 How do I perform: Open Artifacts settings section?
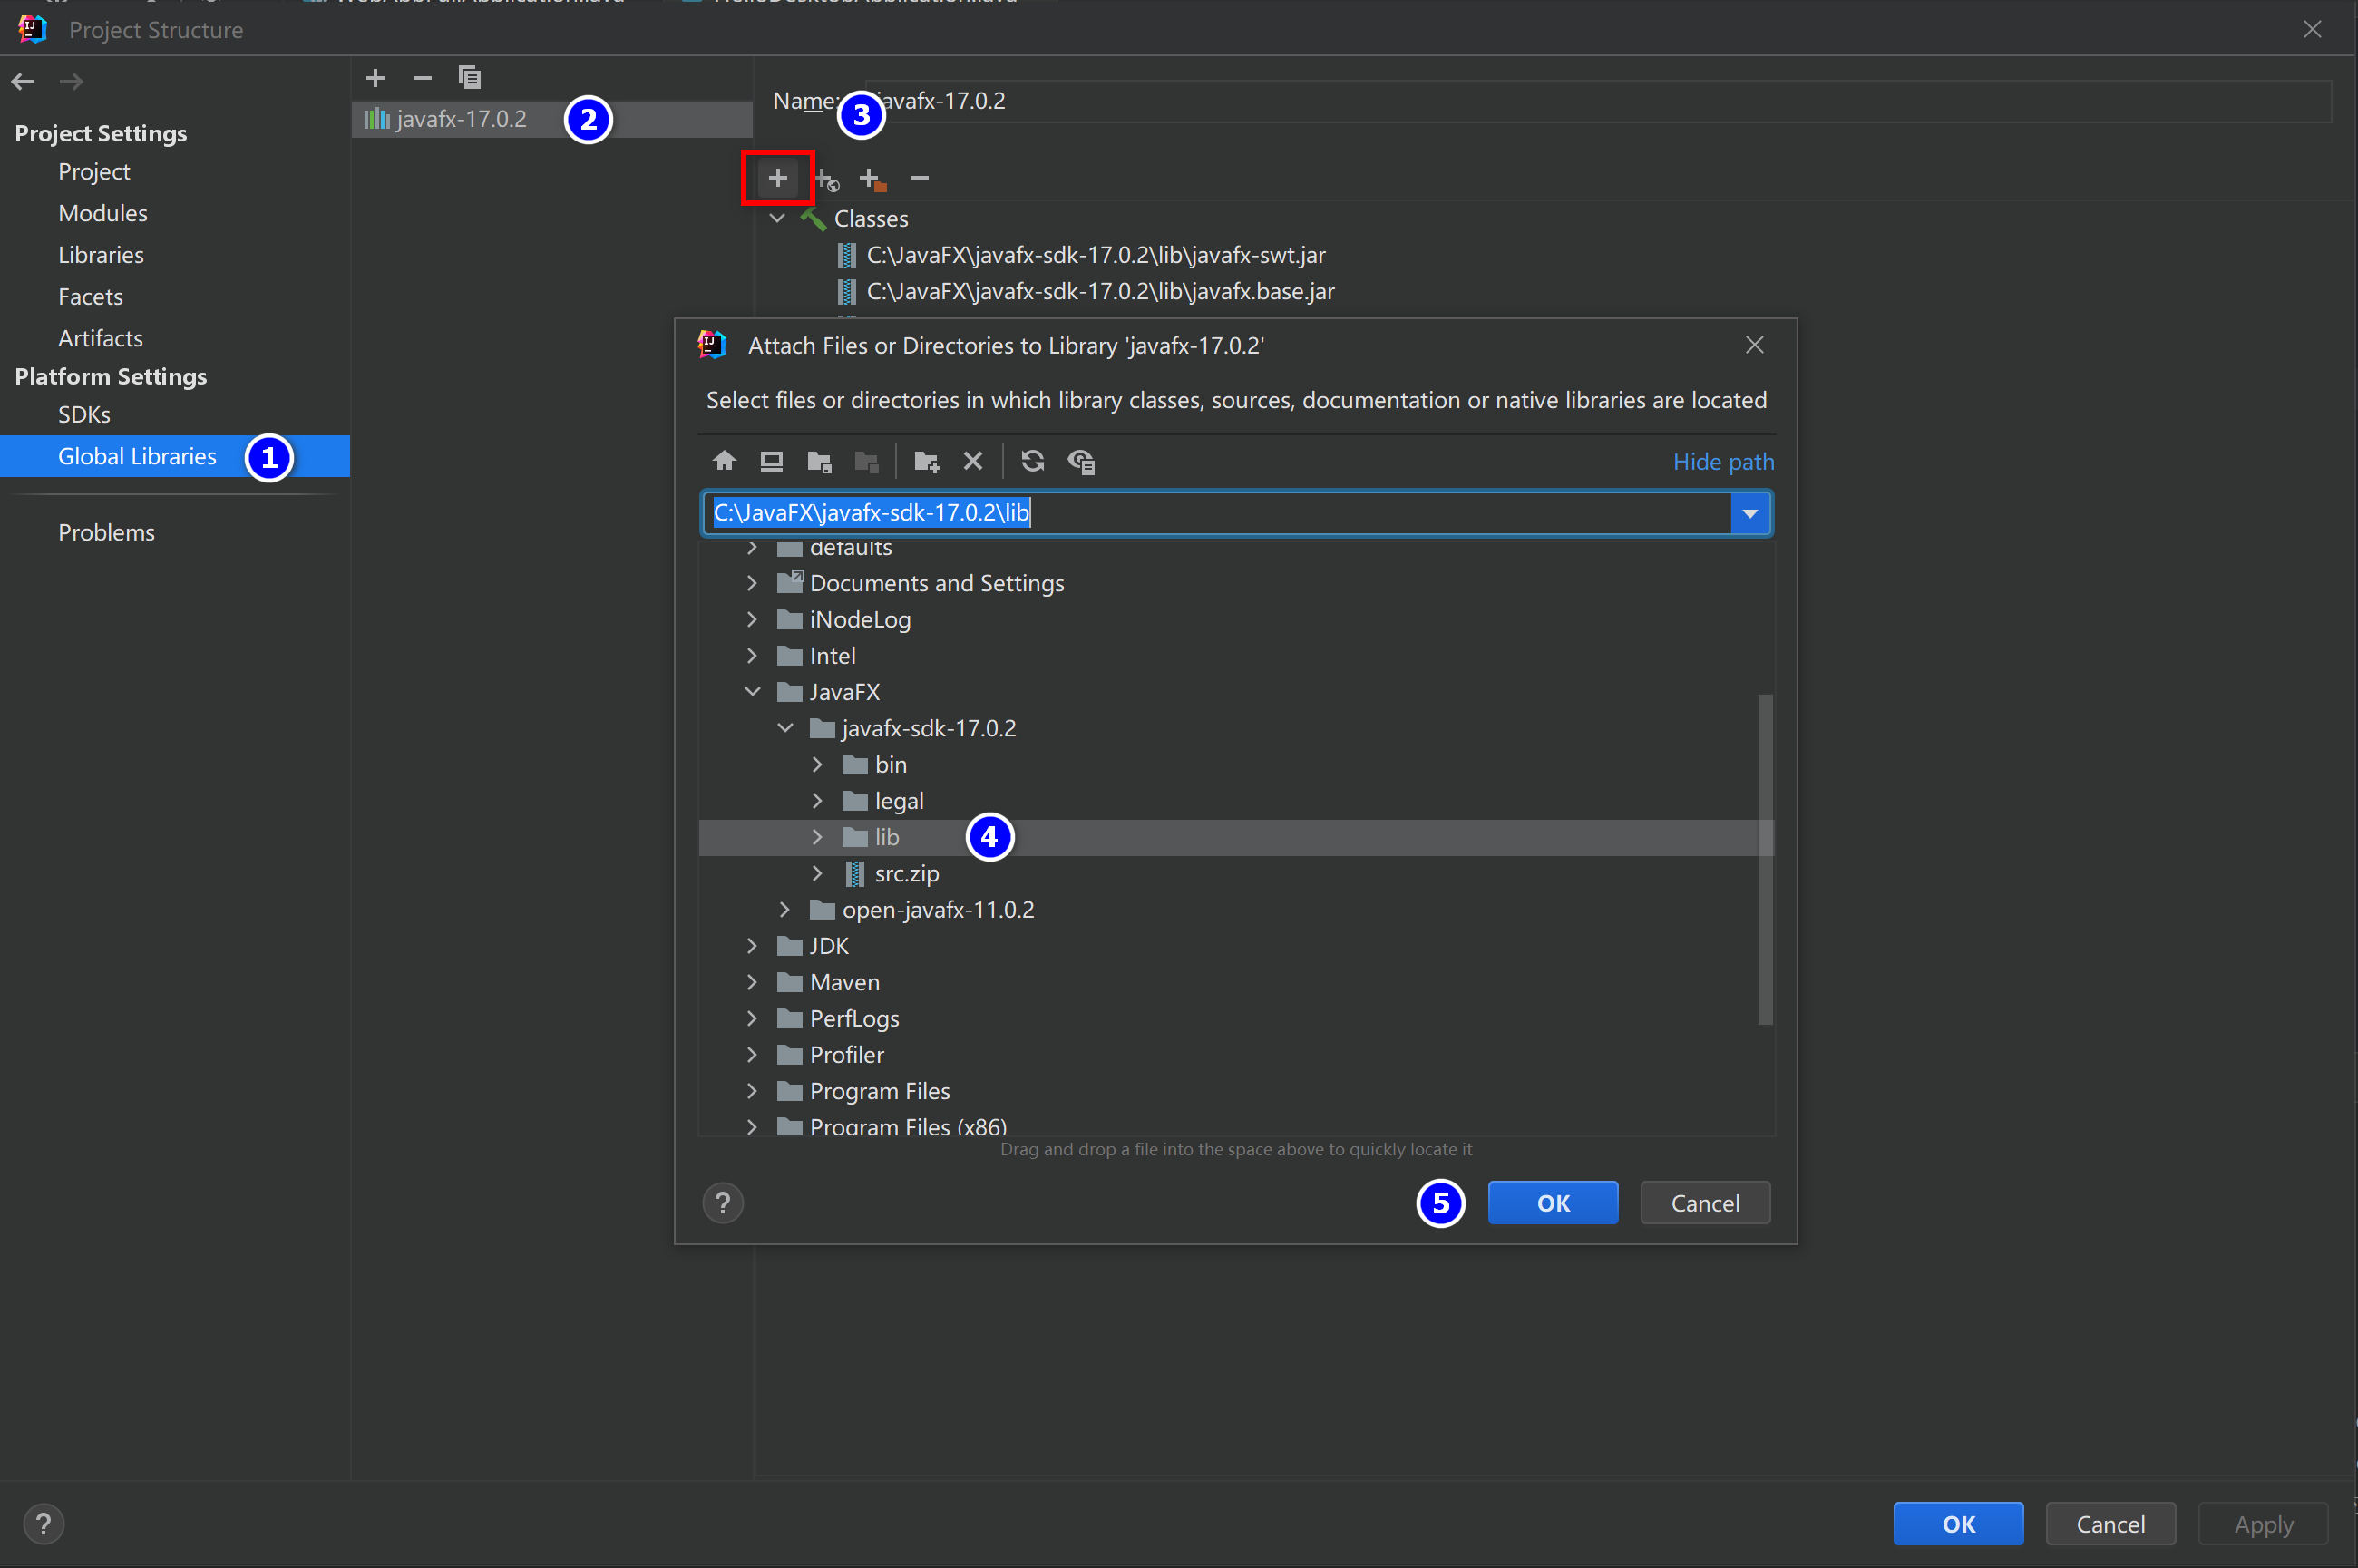(x=100, y=338)
